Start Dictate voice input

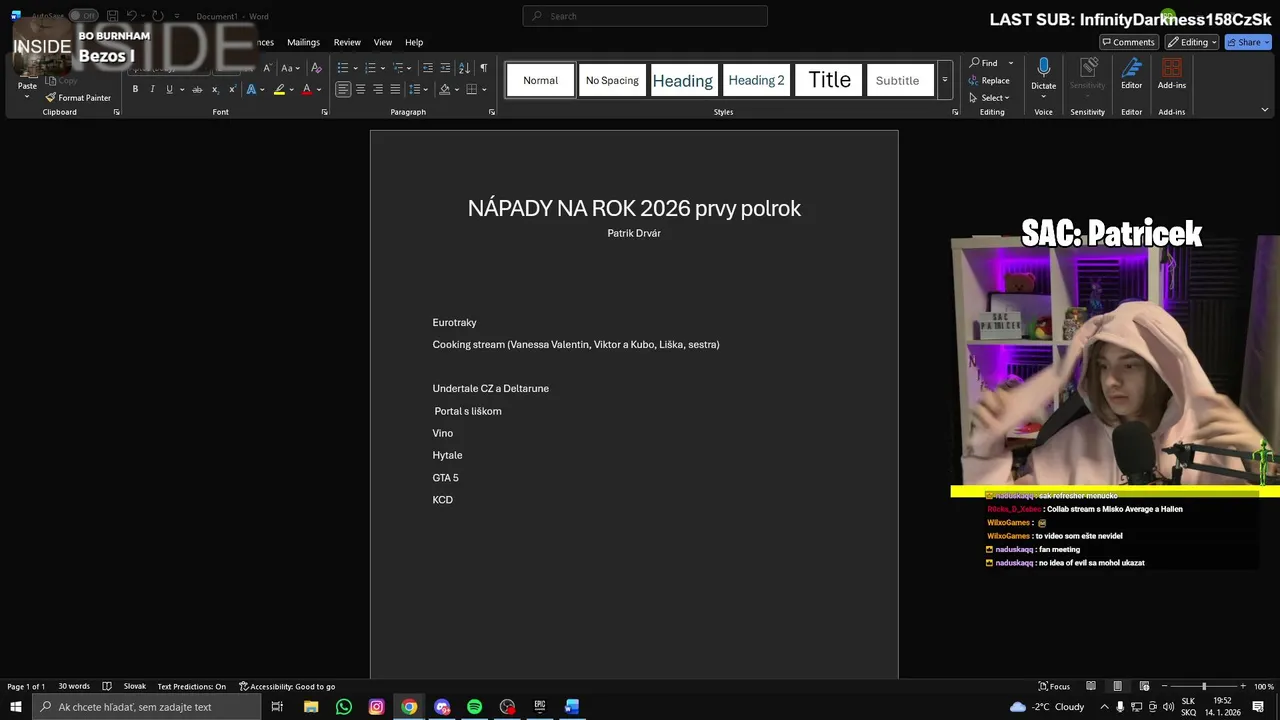(x=1043, y=73)
